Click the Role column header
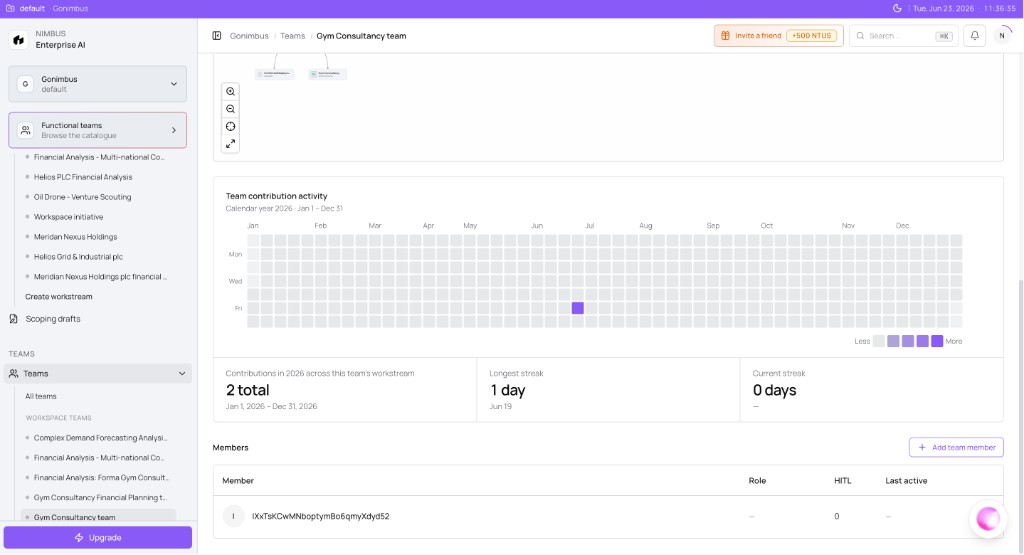The image size is (1024, 555). pyautogui.click(x=757, y=481)
